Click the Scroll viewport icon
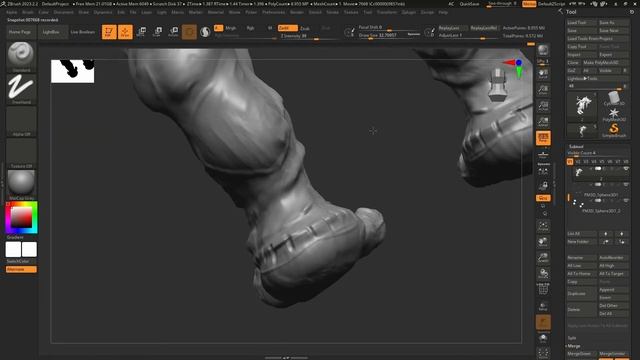 (x=543, y=74)
